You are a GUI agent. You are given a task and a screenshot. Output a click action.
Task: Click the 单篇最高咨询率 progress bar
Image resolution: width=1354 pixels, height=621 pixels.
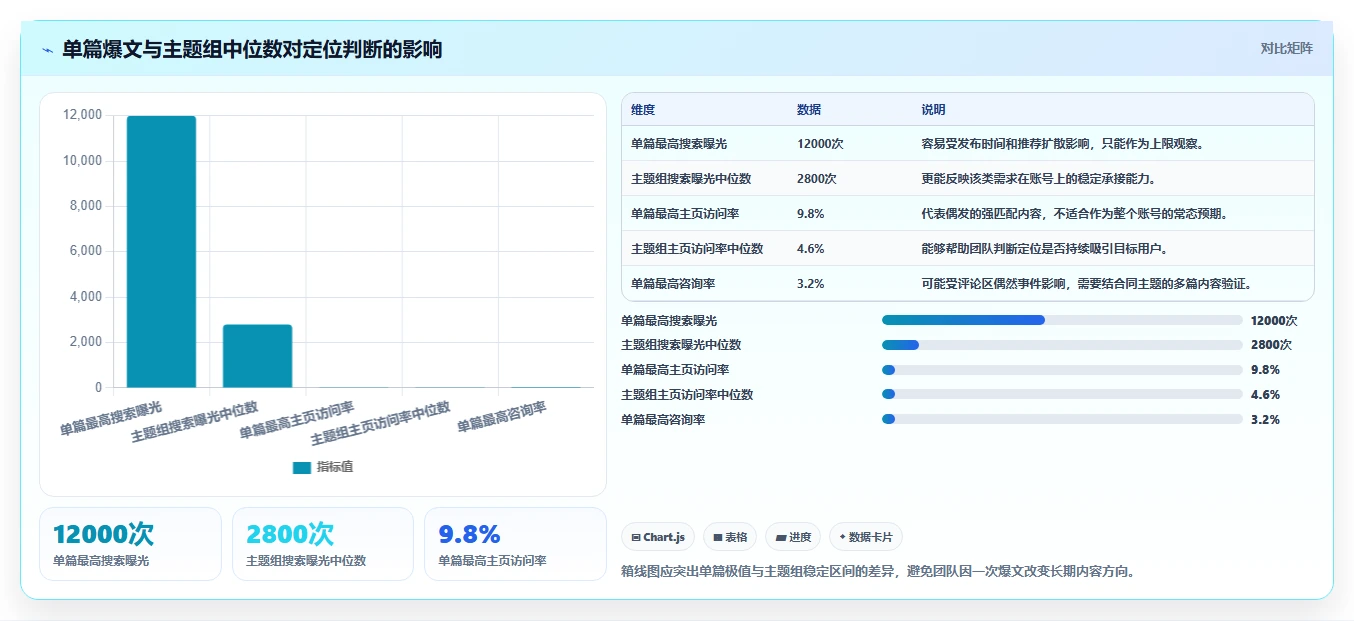[1062, 420]
